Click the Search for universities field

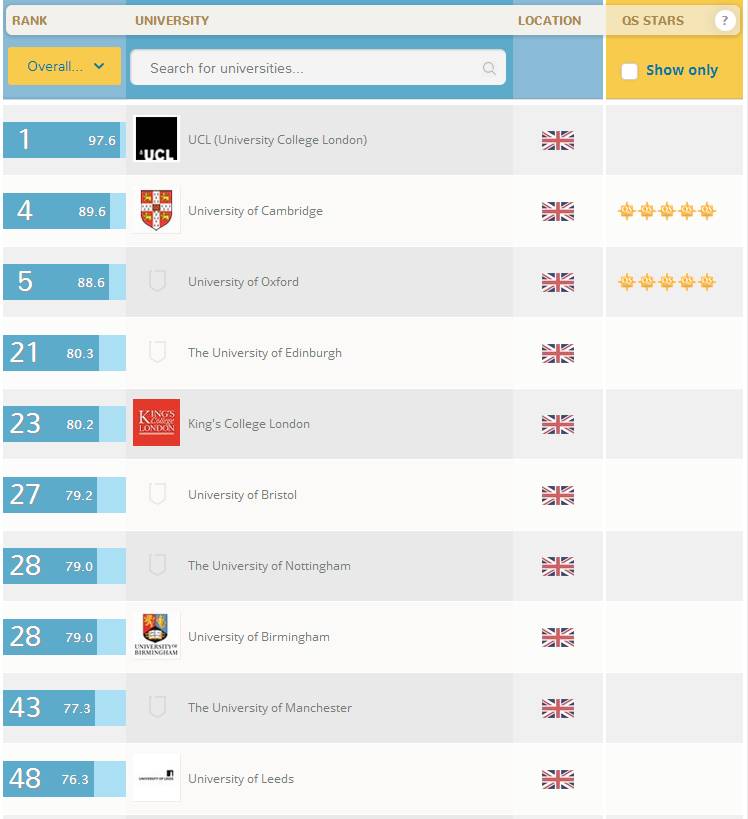pos(318,68)
